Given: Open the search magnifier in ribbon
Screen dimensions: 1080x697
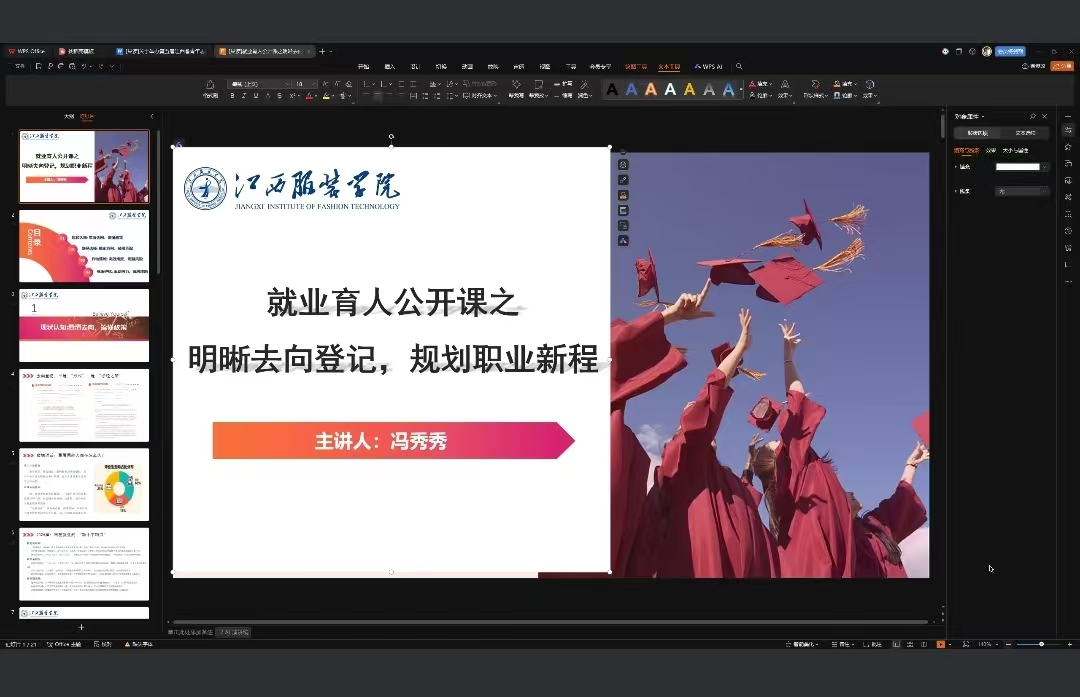Looking at the screenshot, I should tap(739, 66).
